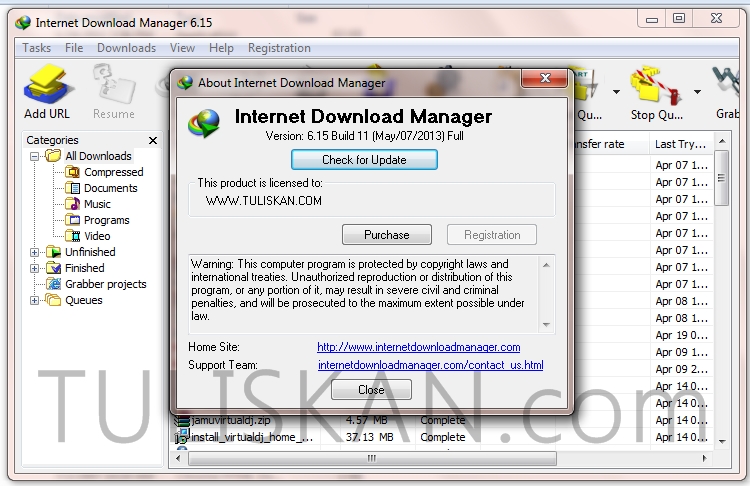Open the View menu
Viewport: 750px width, 486px height.
pos(182,48)
